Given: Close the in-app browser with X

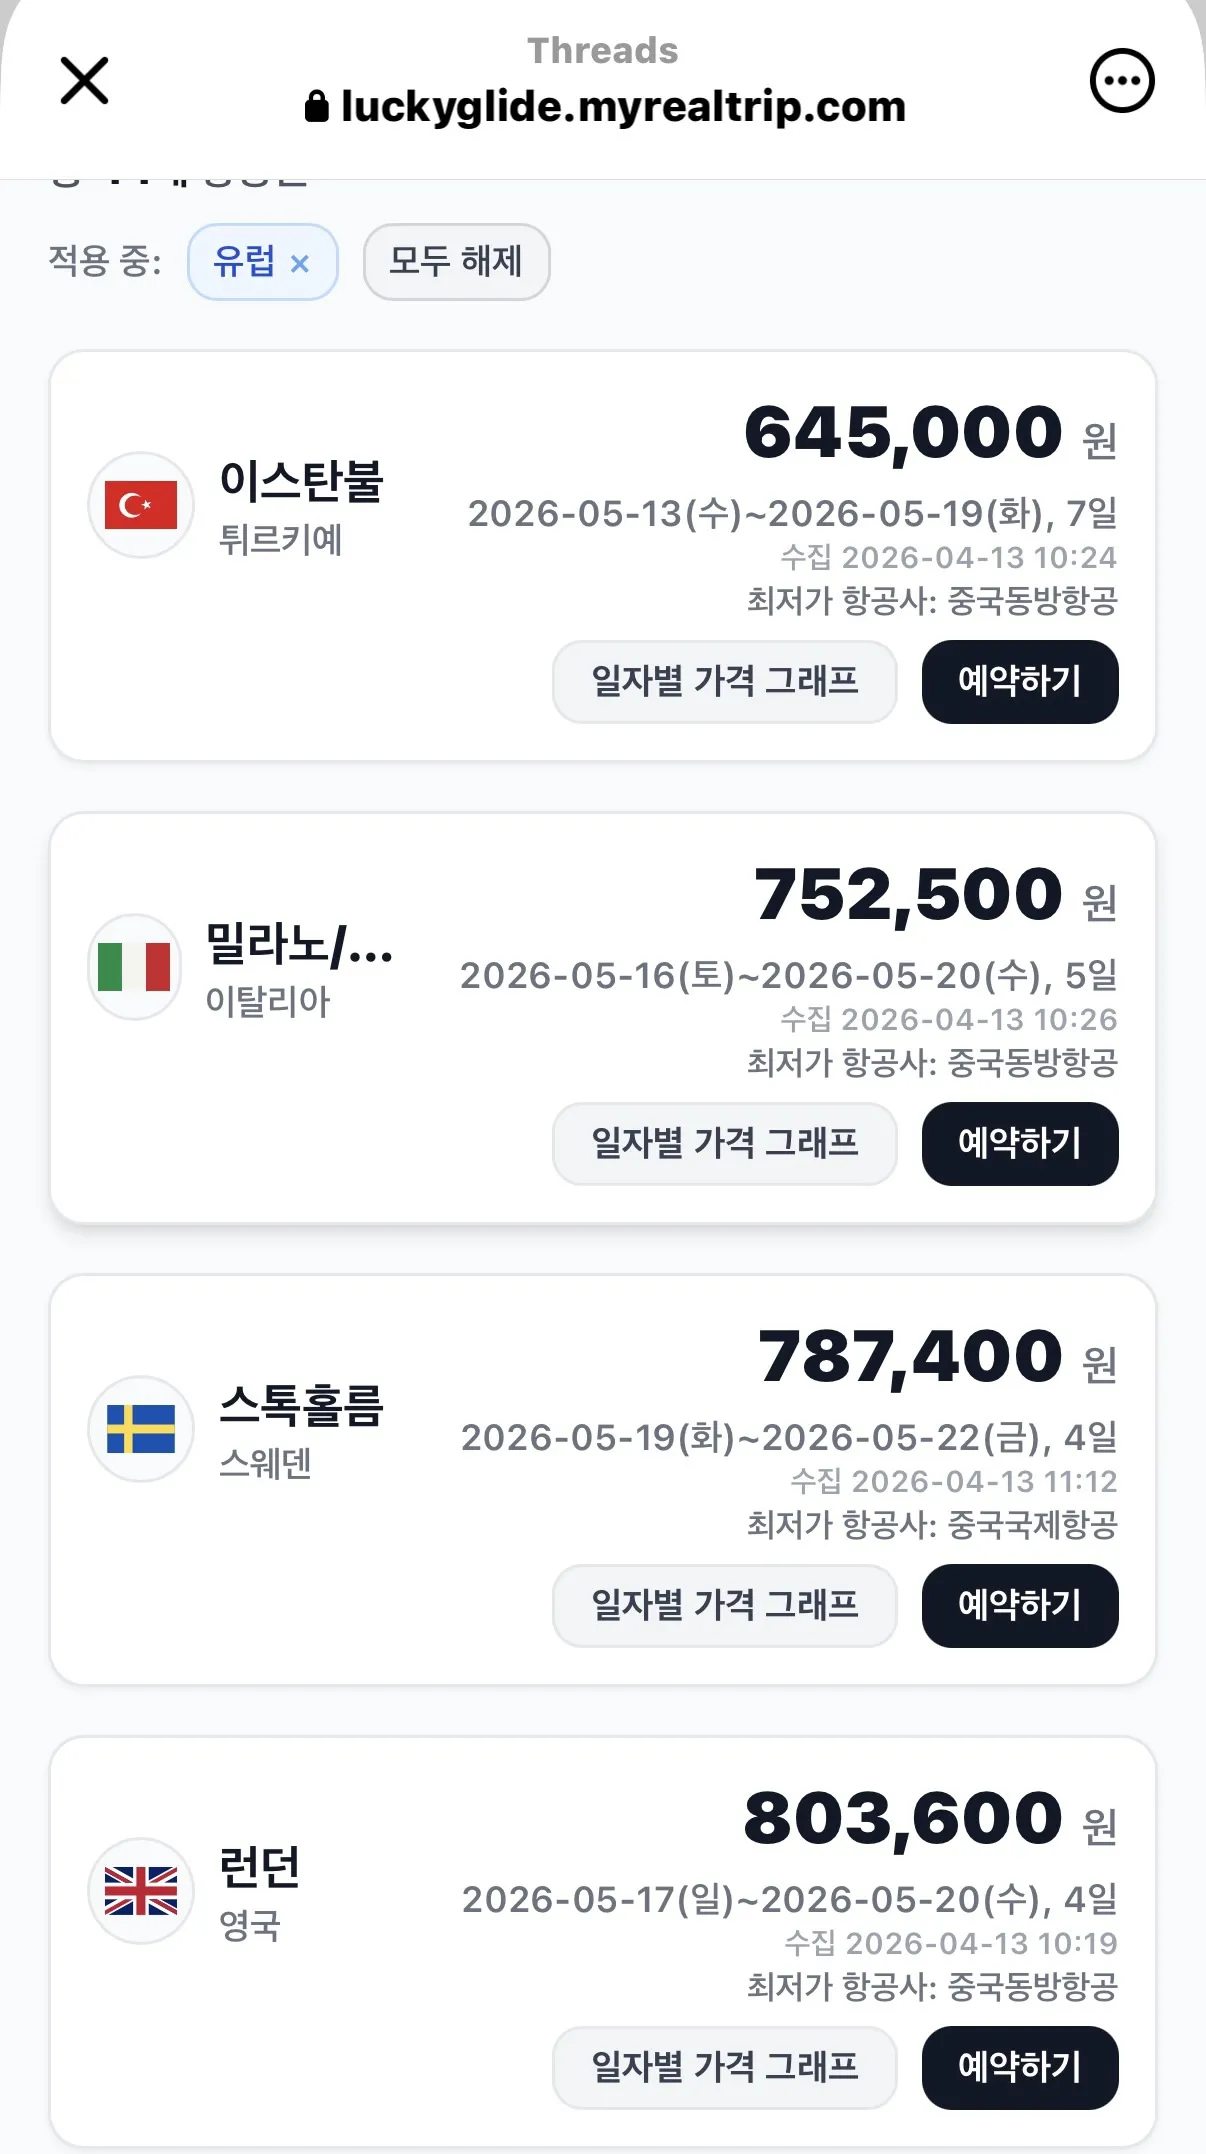Looking at the screenshot, I should pyautogui.click(x=84, y=80).
